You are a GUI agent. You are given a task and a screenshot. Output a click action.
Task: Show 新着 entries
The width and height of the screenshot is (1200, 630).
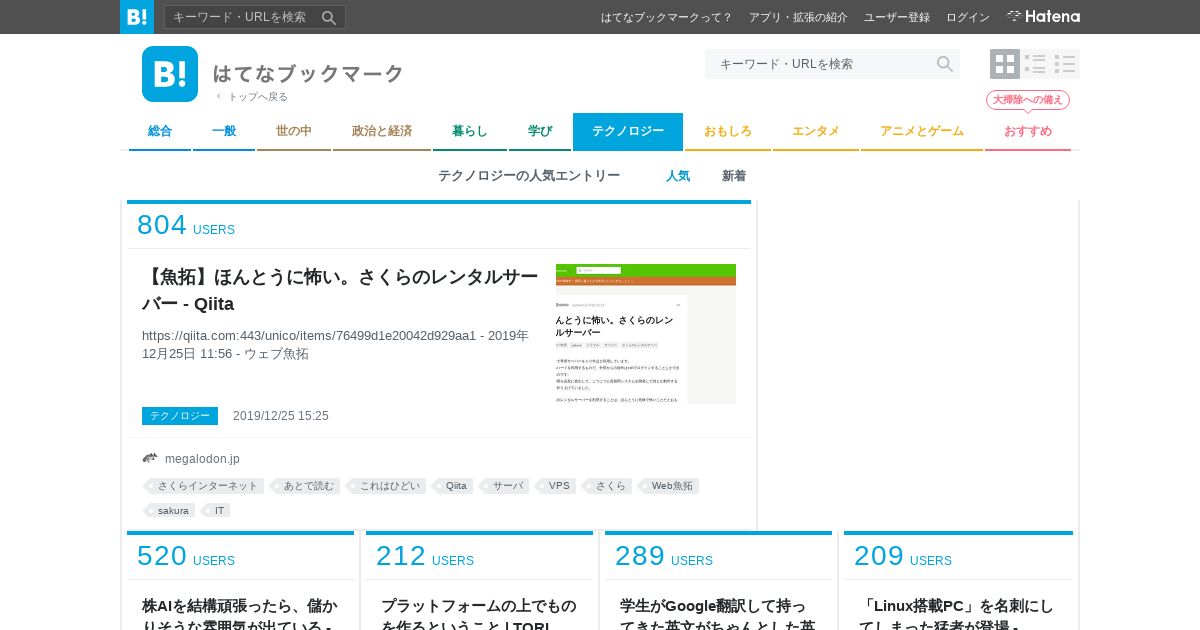[734, 176]
